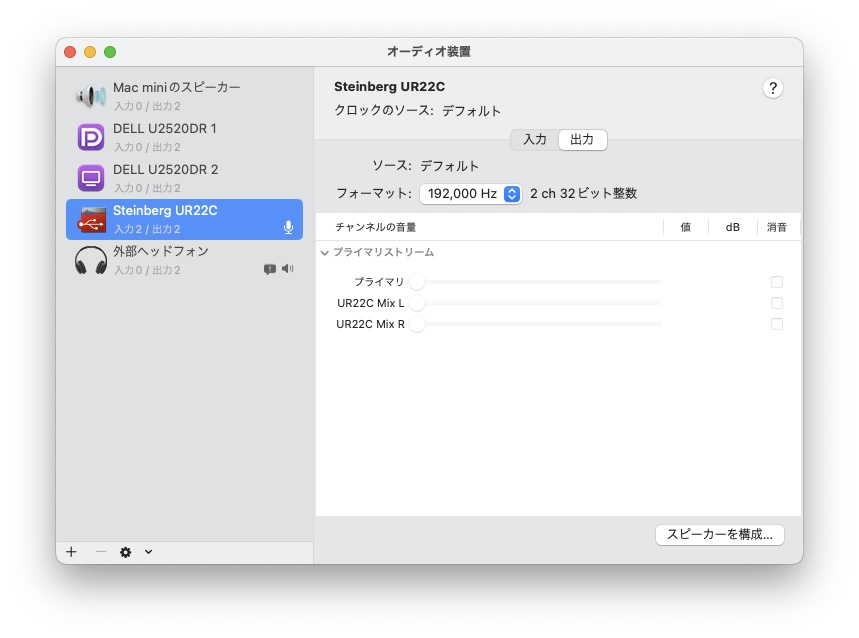Mute the UR22C Mix L channel

(776, 303)
